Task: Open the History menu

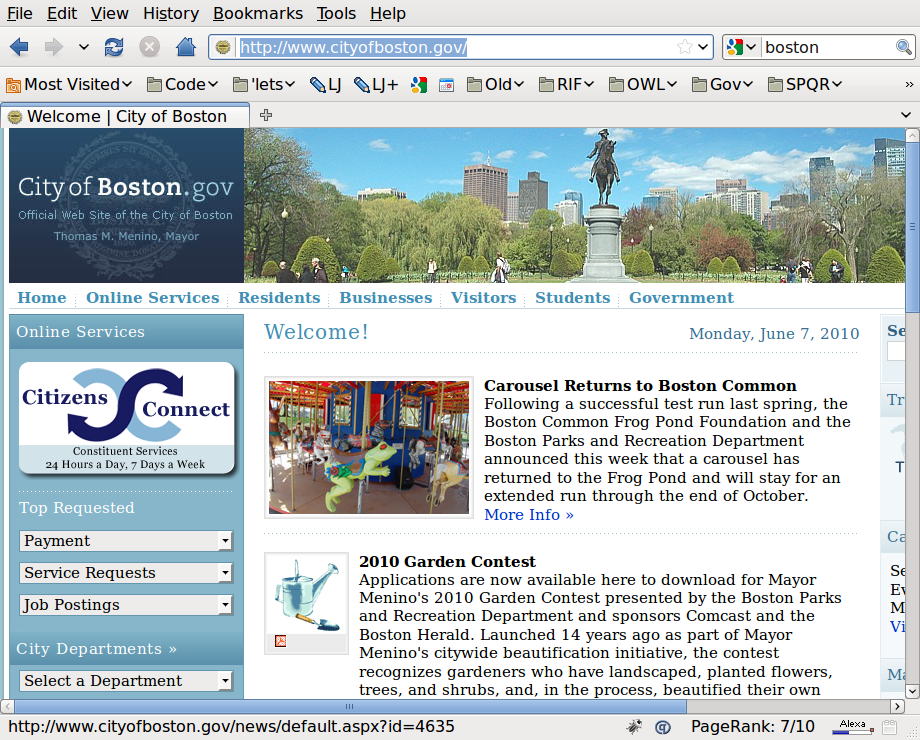Action: click(170, 13)
